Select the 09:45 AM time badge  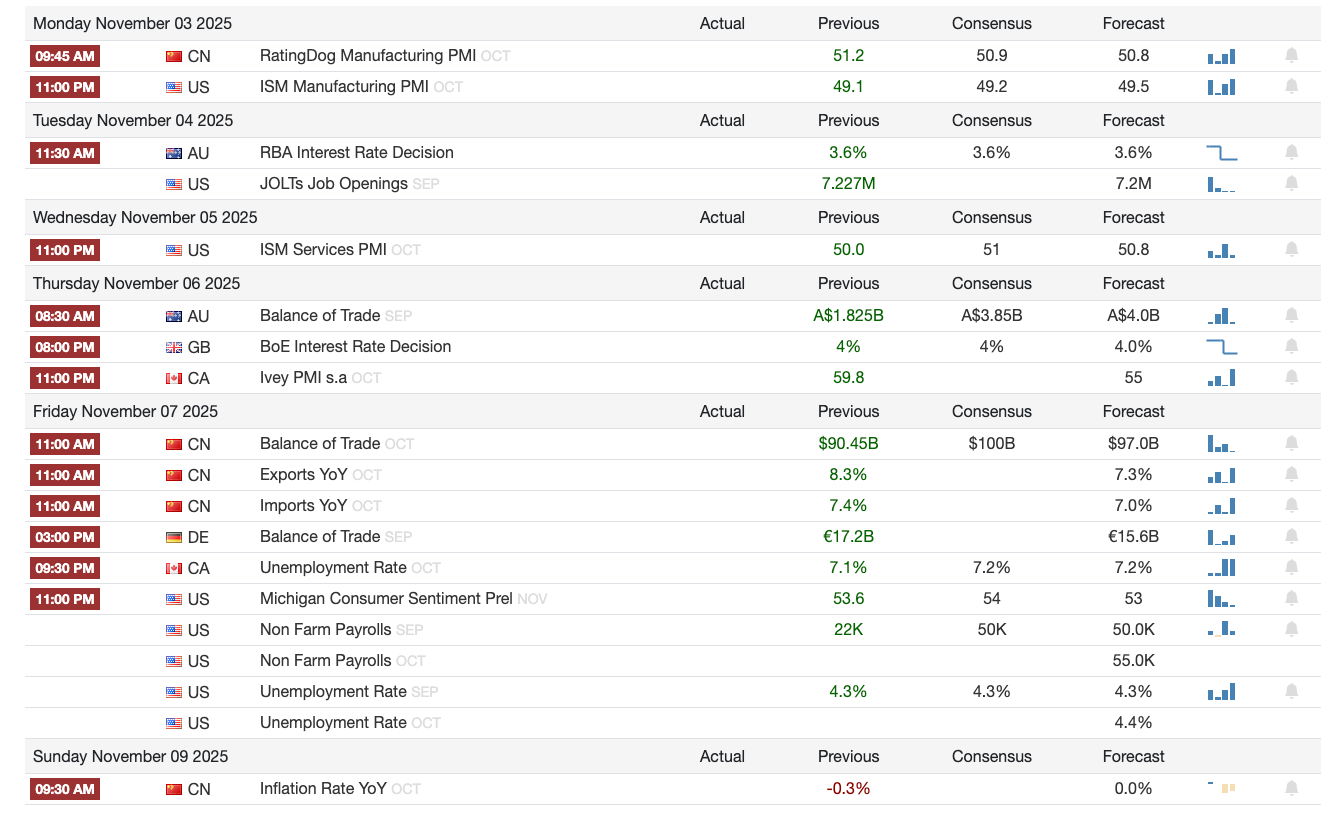(x=65, y=56)
